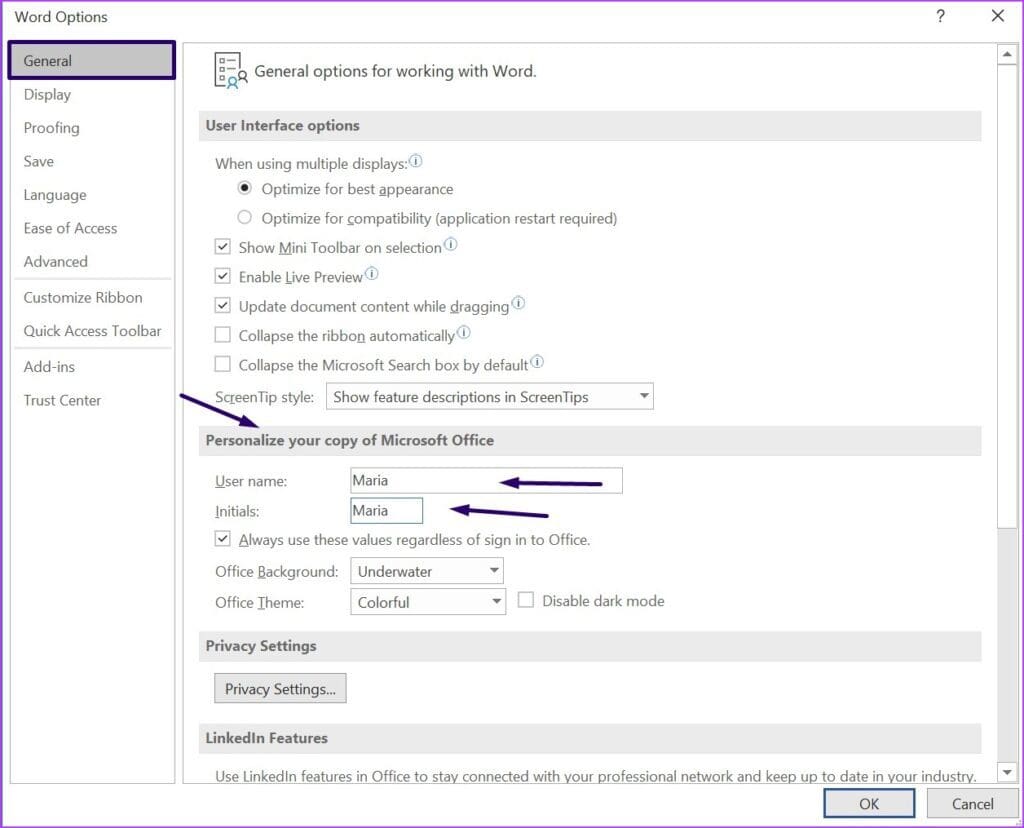Click the General options header icon
This screenshot has height=828, width=1024.
click(x=231, y=71)
